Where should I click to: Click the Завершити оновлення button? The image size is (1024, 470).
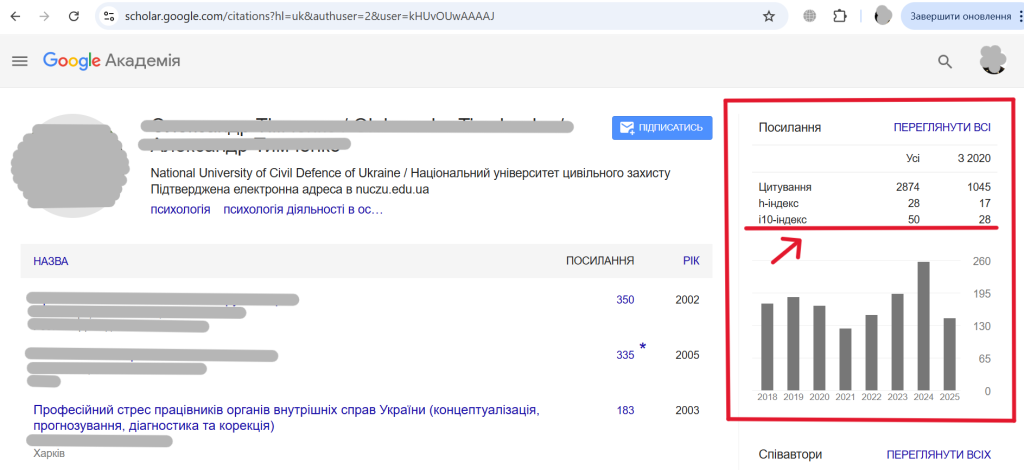tap(962, 16)
